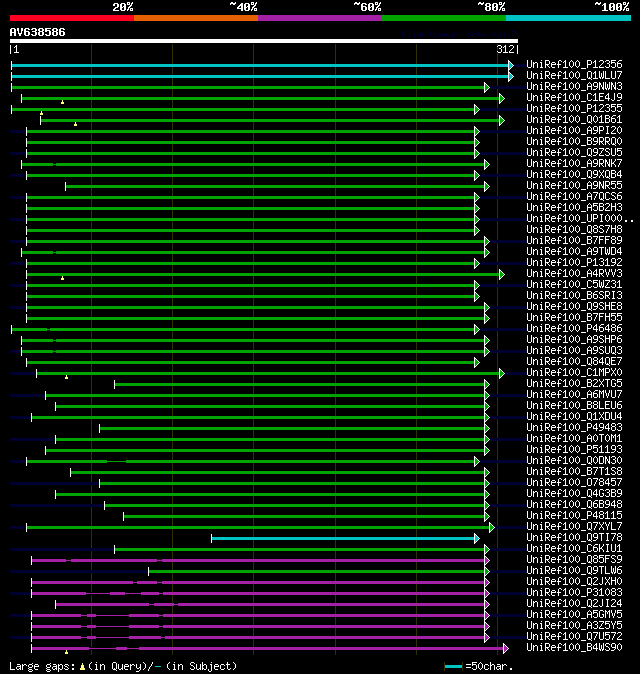640x674 pixels.
Task: Click the UniRef100_Q7XYL7 label
Action: tap(574, 527)
